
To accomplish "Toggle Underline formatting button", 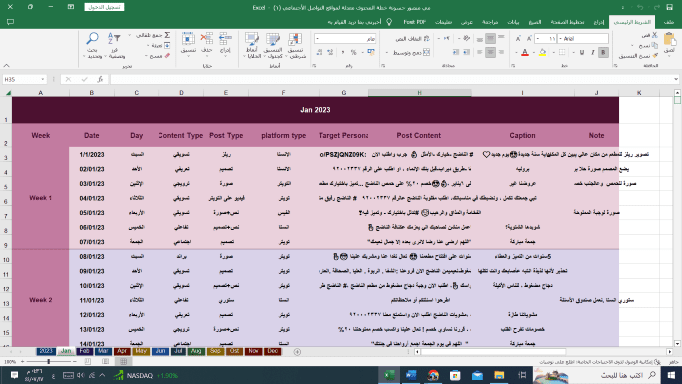I will (582, 53).
